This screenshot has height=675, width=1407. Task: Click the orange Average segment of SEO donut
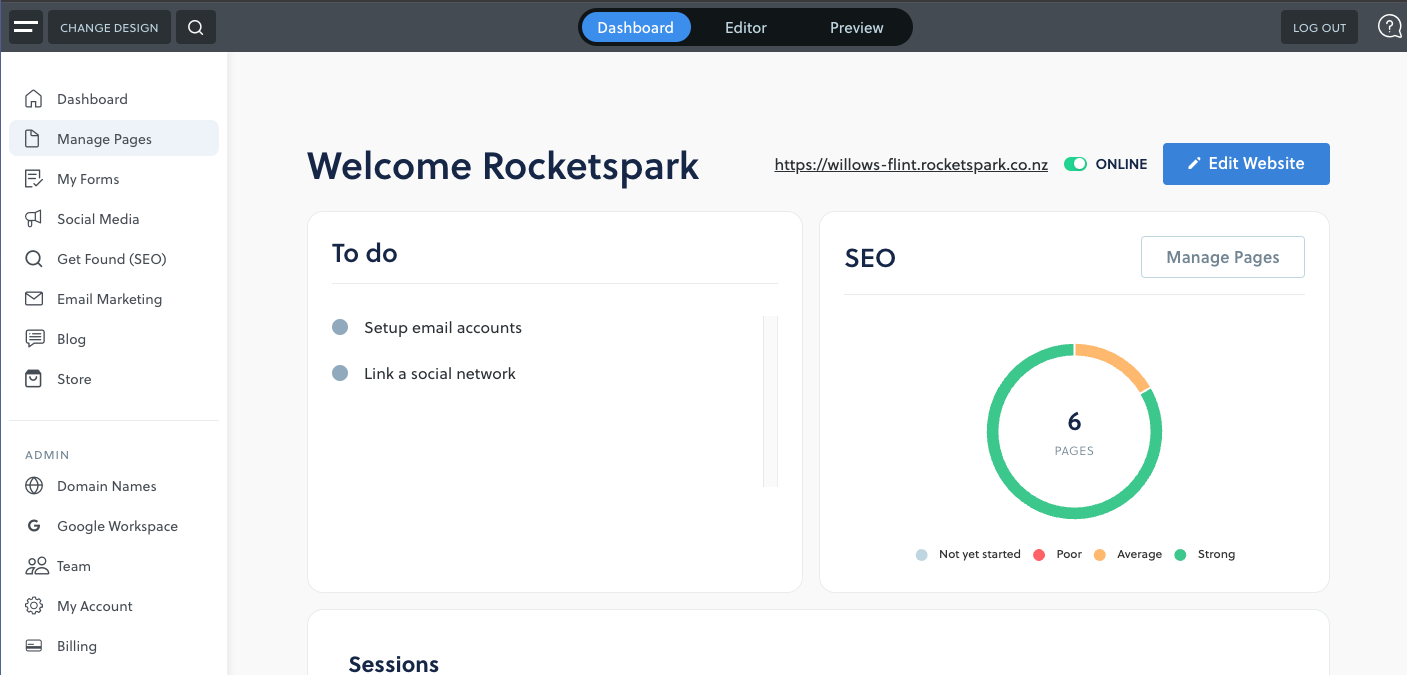click(1116, 360)
